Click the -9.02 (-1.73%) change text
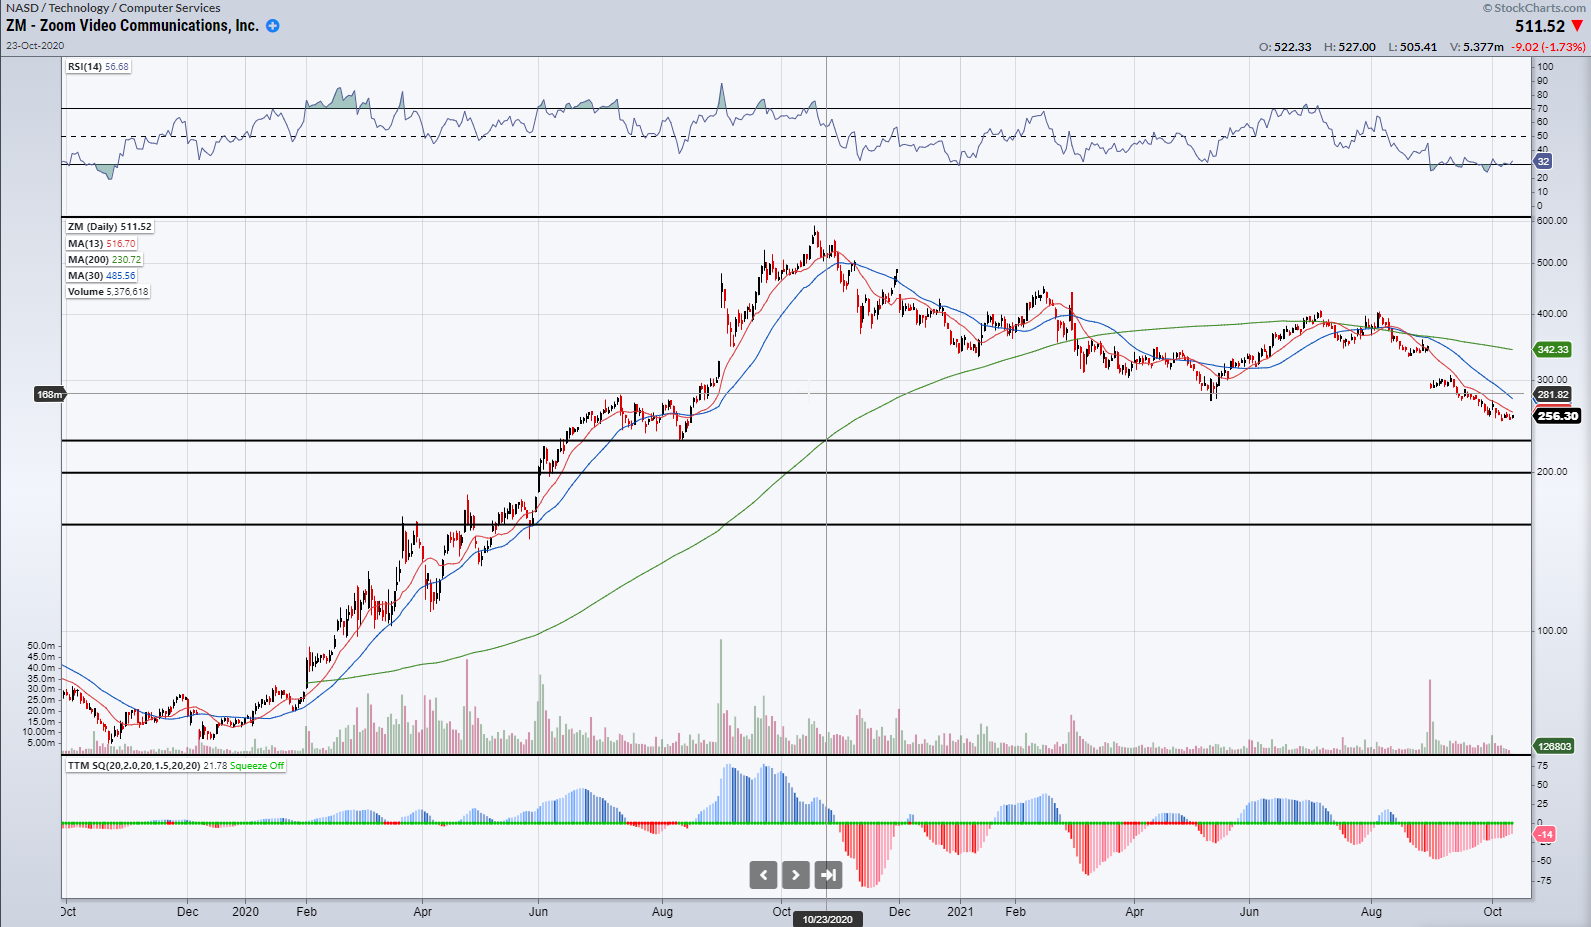This screenshot has width=1591, height=927. (1548, 47)
